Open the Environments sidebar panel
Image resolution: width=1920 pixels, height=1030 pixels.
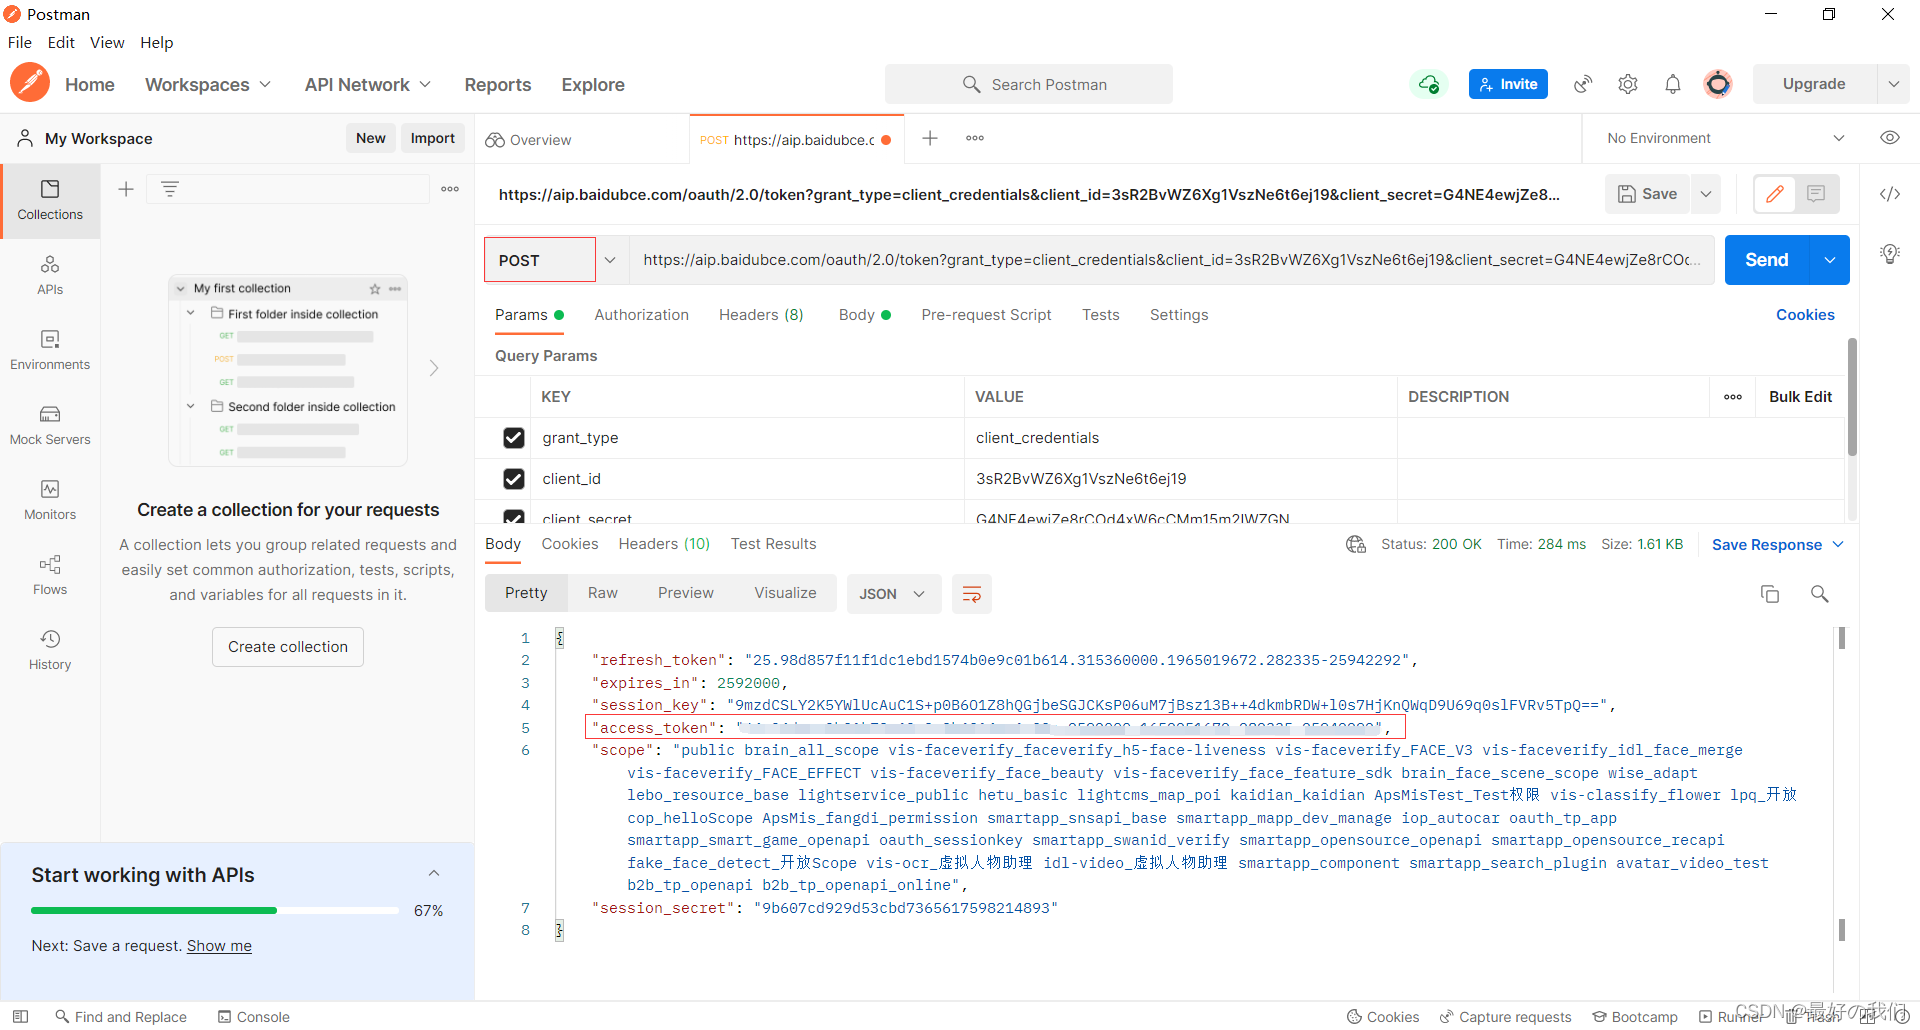click(x=50, y=351)
